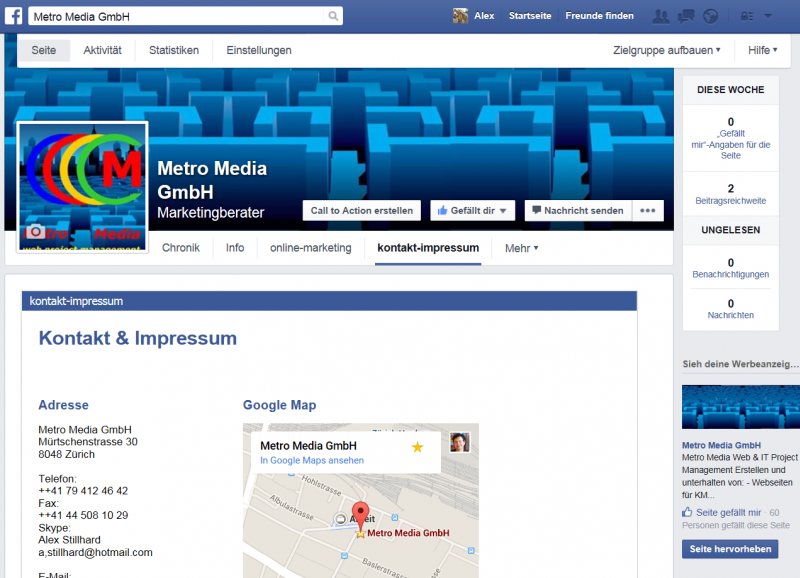Switch to the Statistiken tab
This screenshot has width=800, height=578.
[x=174, y=51]
